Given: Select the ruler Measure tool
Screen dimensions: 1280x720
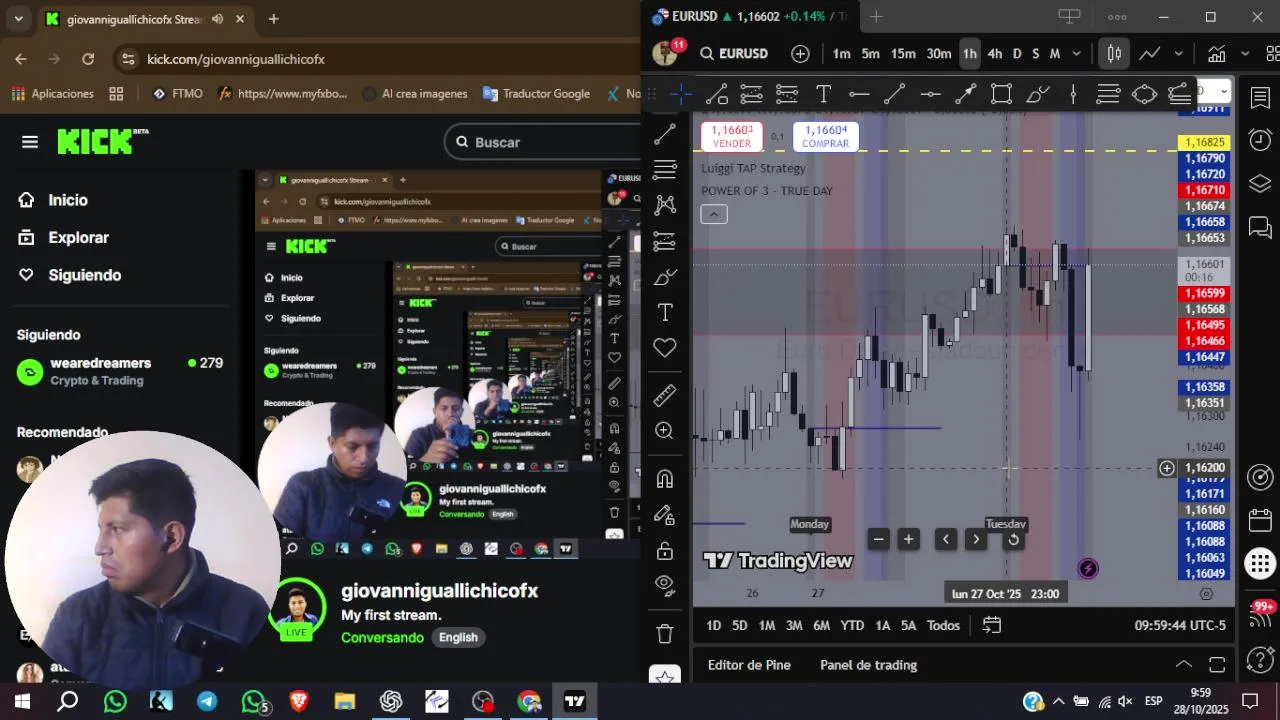Looking at the screenshot, I should [x=665, y=396].
